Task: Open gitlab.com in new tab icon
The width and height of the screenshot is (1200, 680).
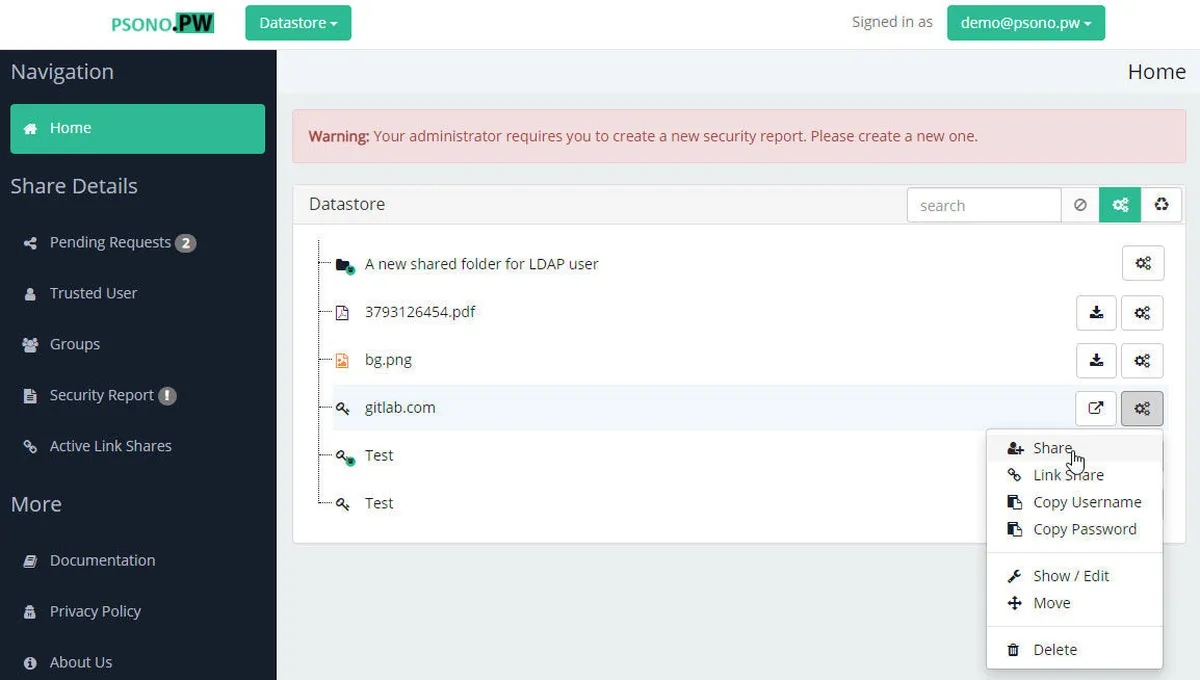Action: [x=1096, y=408]
